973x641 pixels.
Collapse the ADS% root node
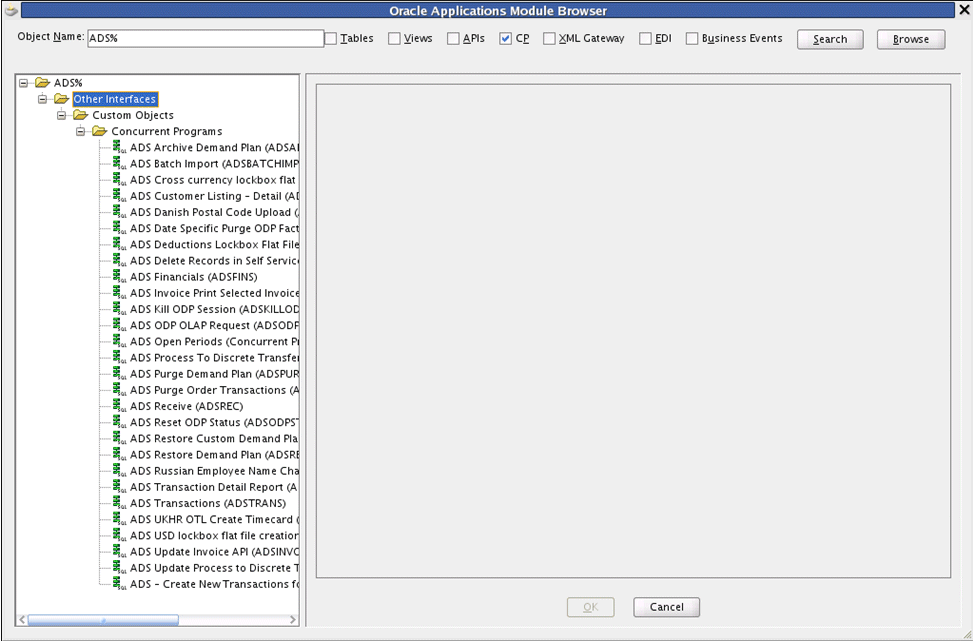coord(24,83)
